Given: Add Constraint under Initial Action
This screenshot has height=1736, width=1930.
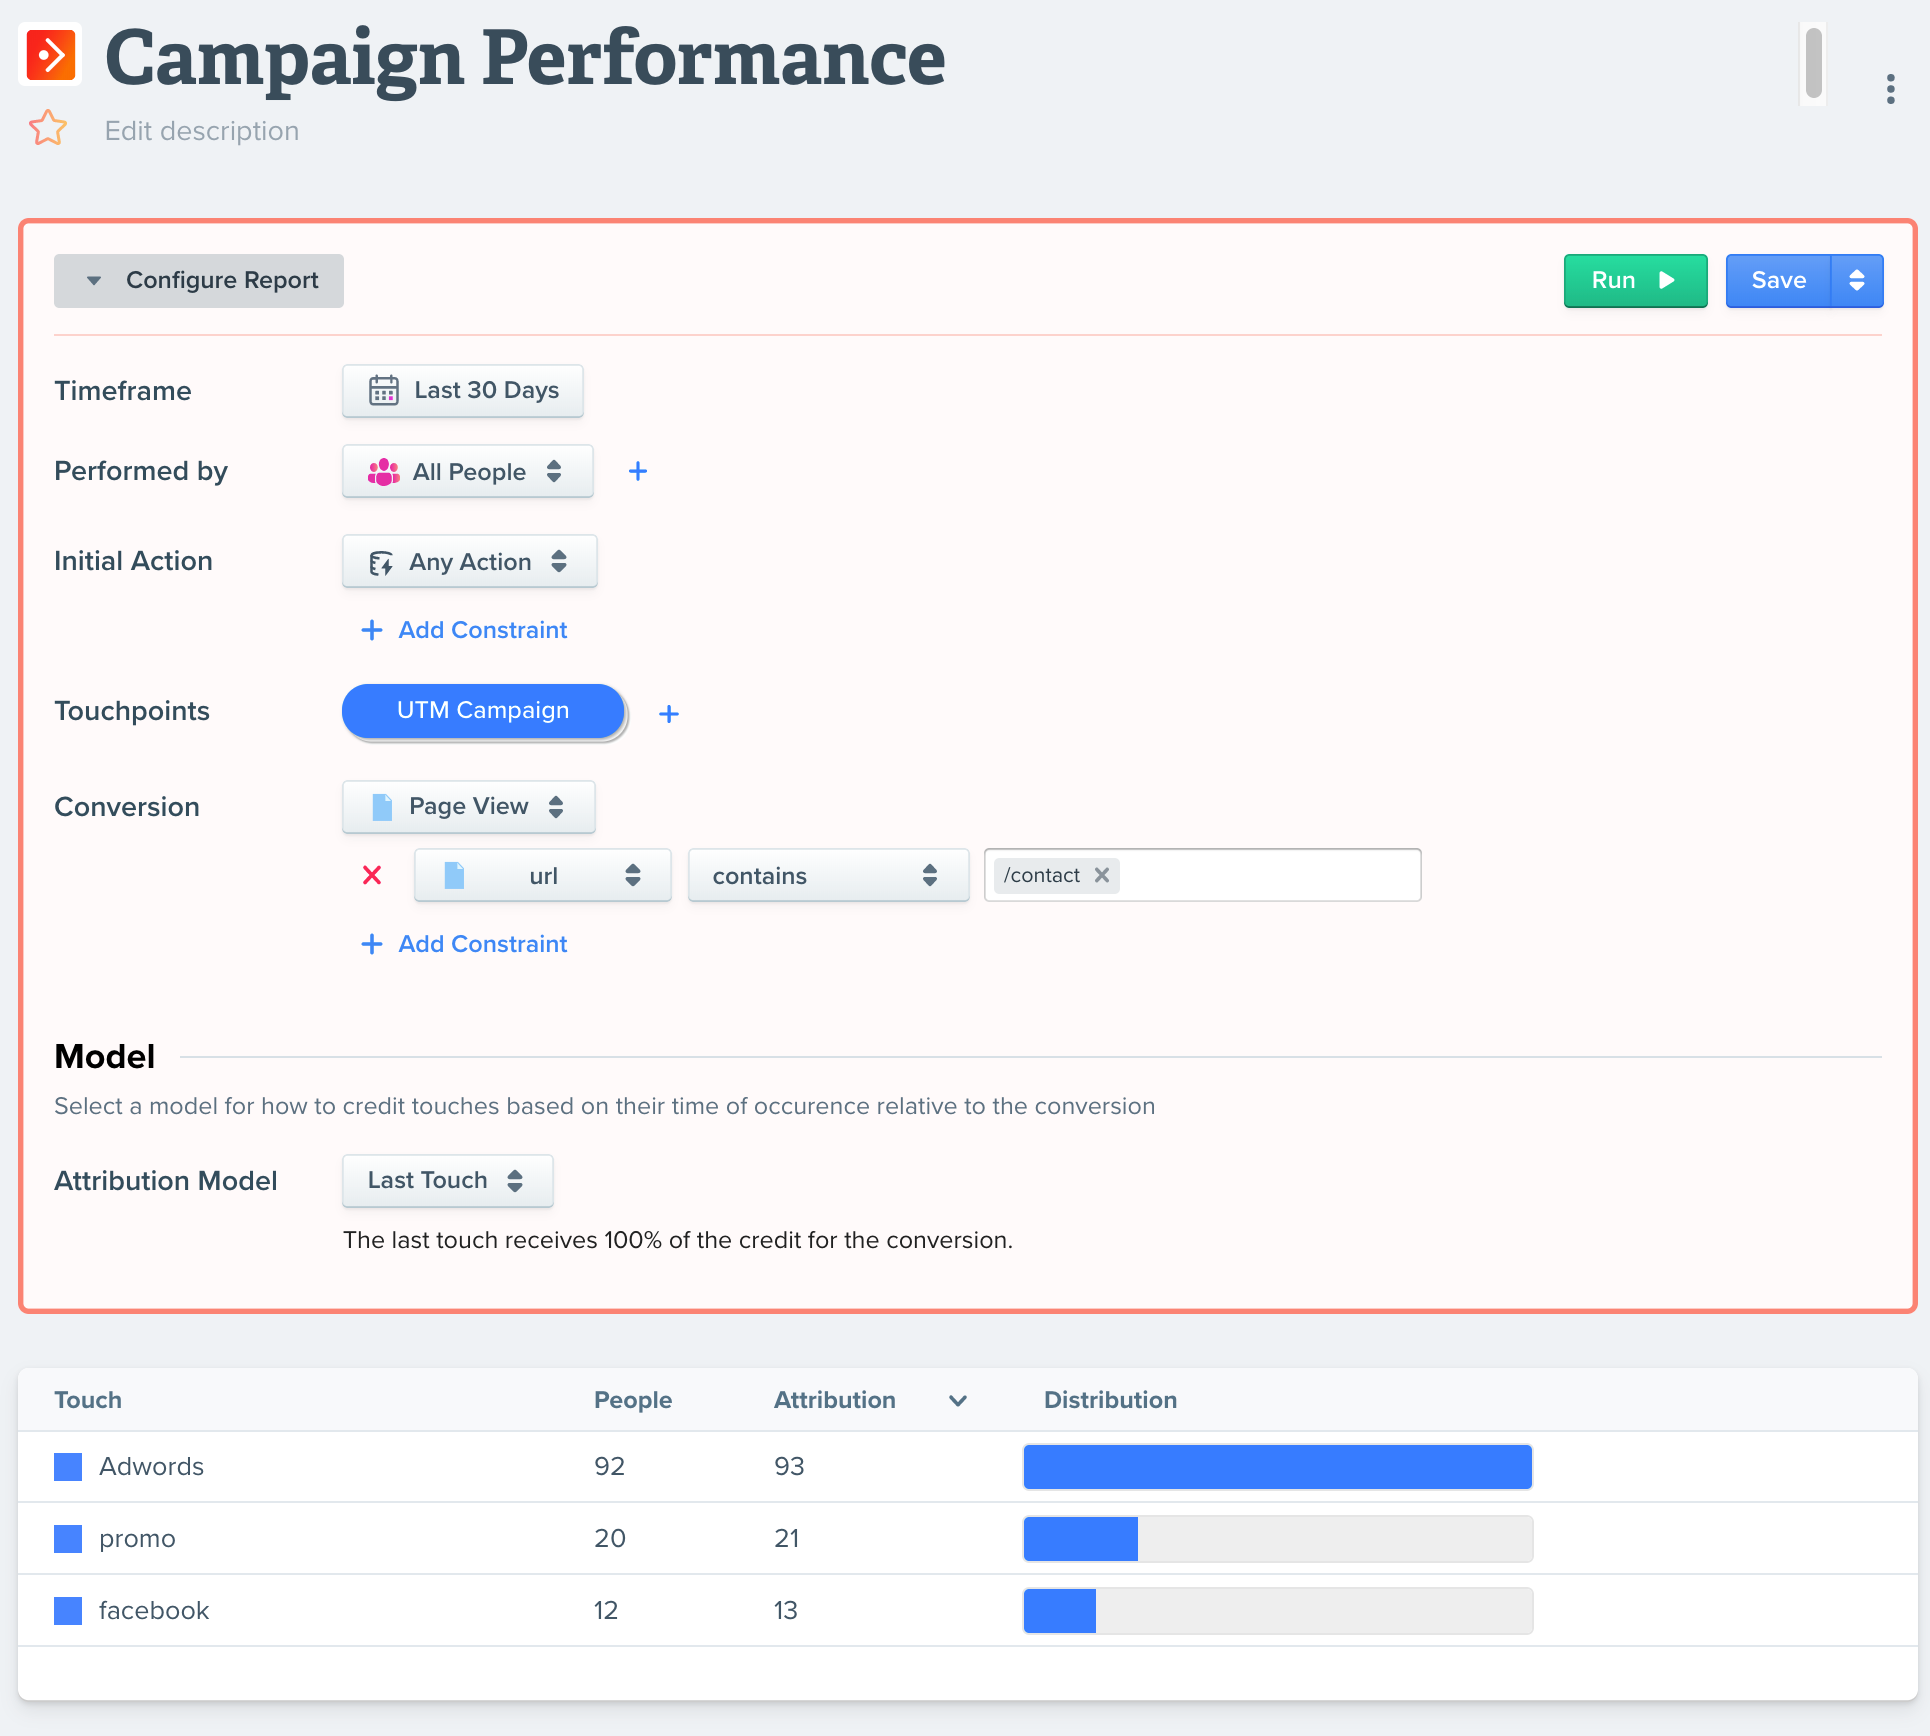Looking at the screenshot, I should click(x=464, y=630).
